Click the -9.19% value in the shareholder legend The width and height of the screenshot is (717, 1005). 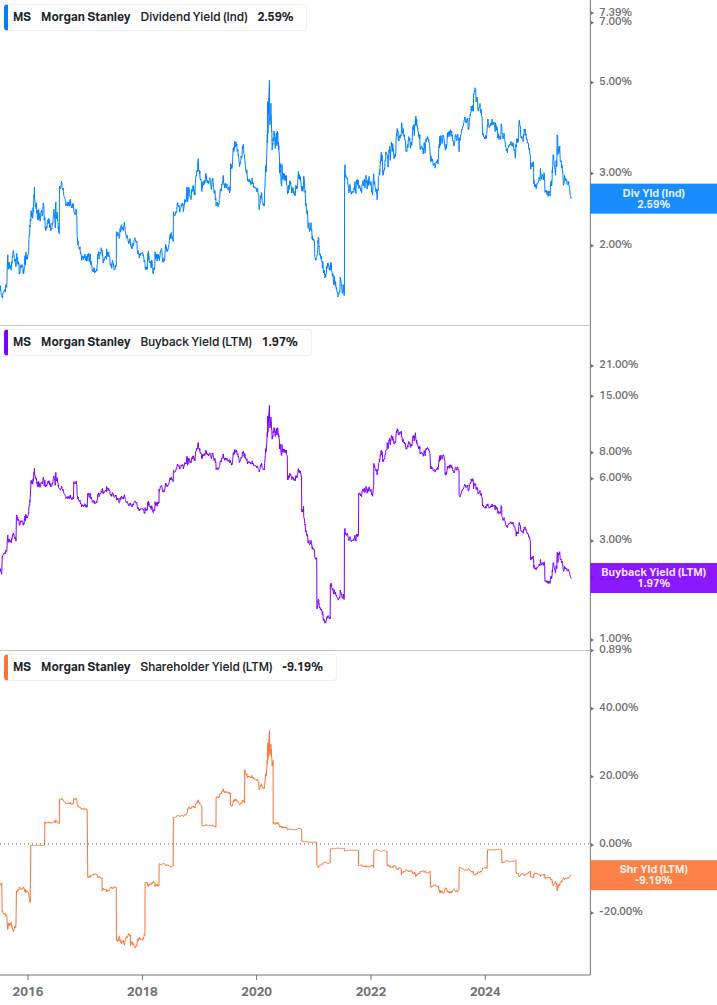coord(302,667)
